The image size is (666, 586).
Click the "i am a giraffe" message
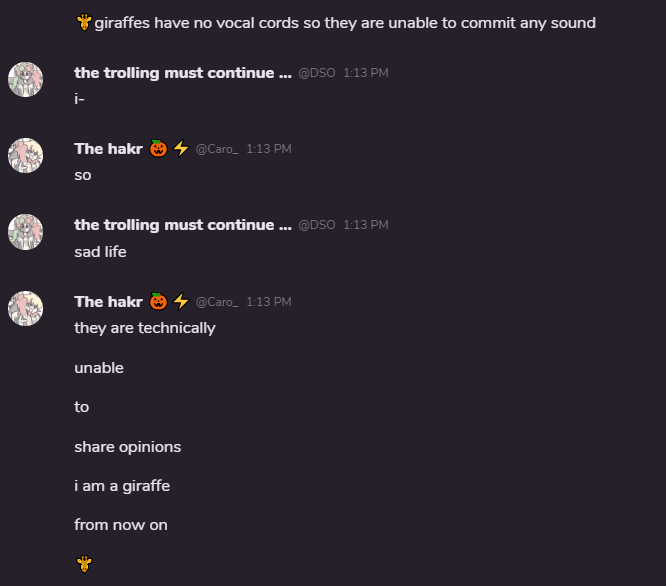122,486
